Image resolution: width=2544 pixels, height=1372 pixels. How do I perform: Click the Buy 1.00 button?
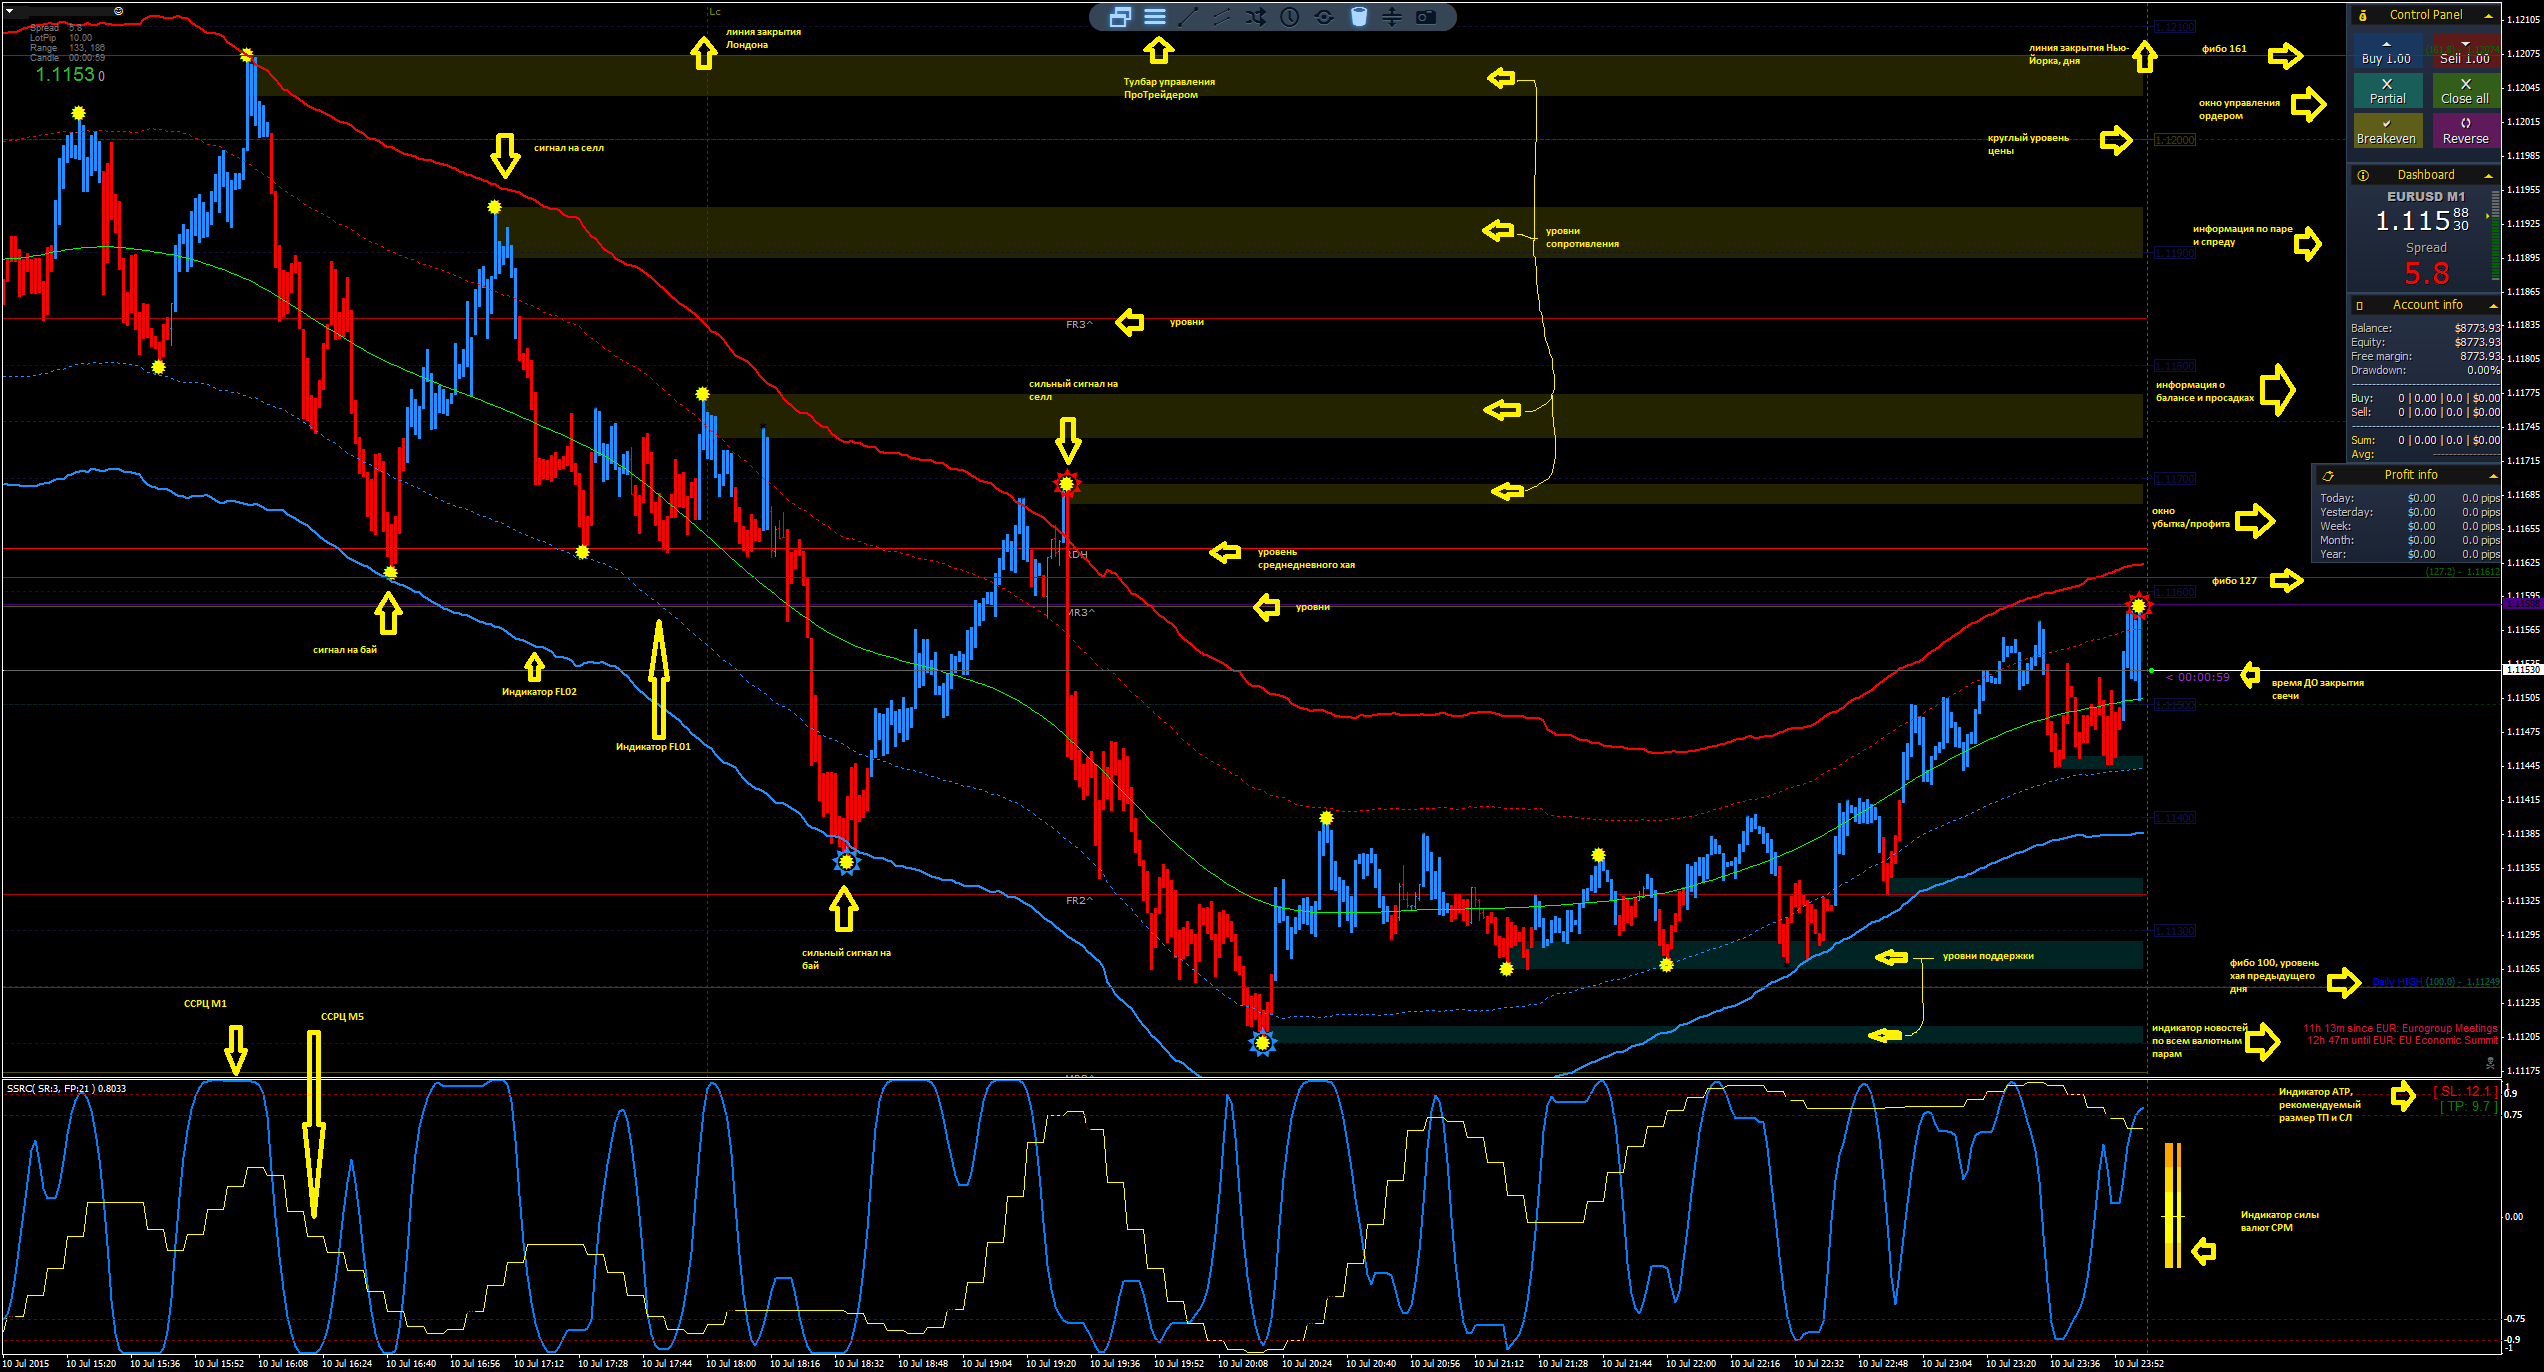pyautogui.click(x=2386, y=52)
